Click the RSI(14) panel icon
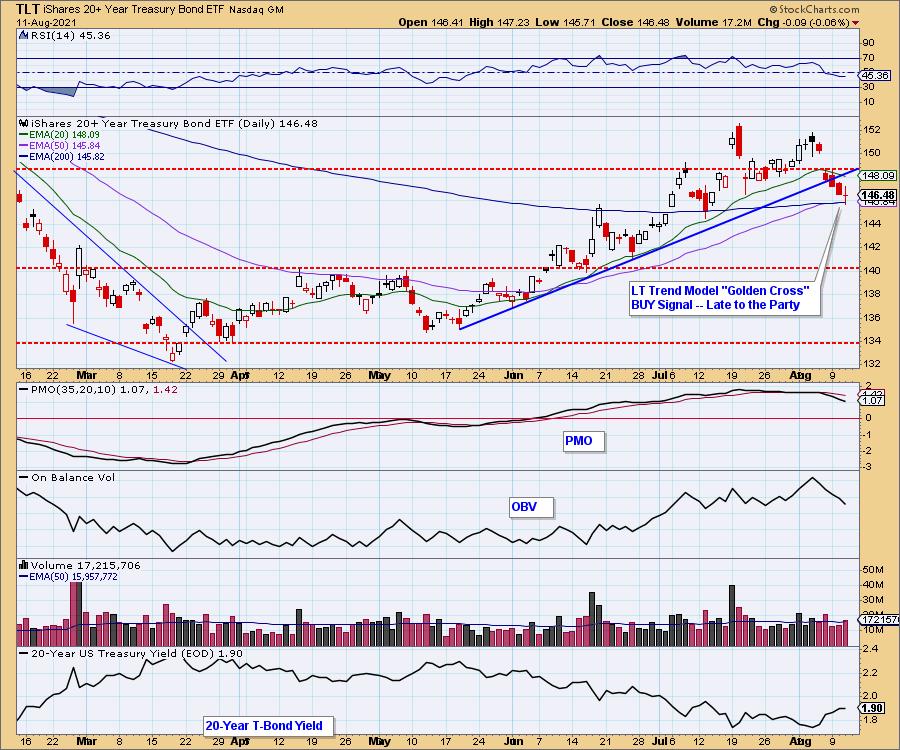Image resolution: width=900 pixels, height=750 pixels. pyautogui.click(x=24, y=35)
